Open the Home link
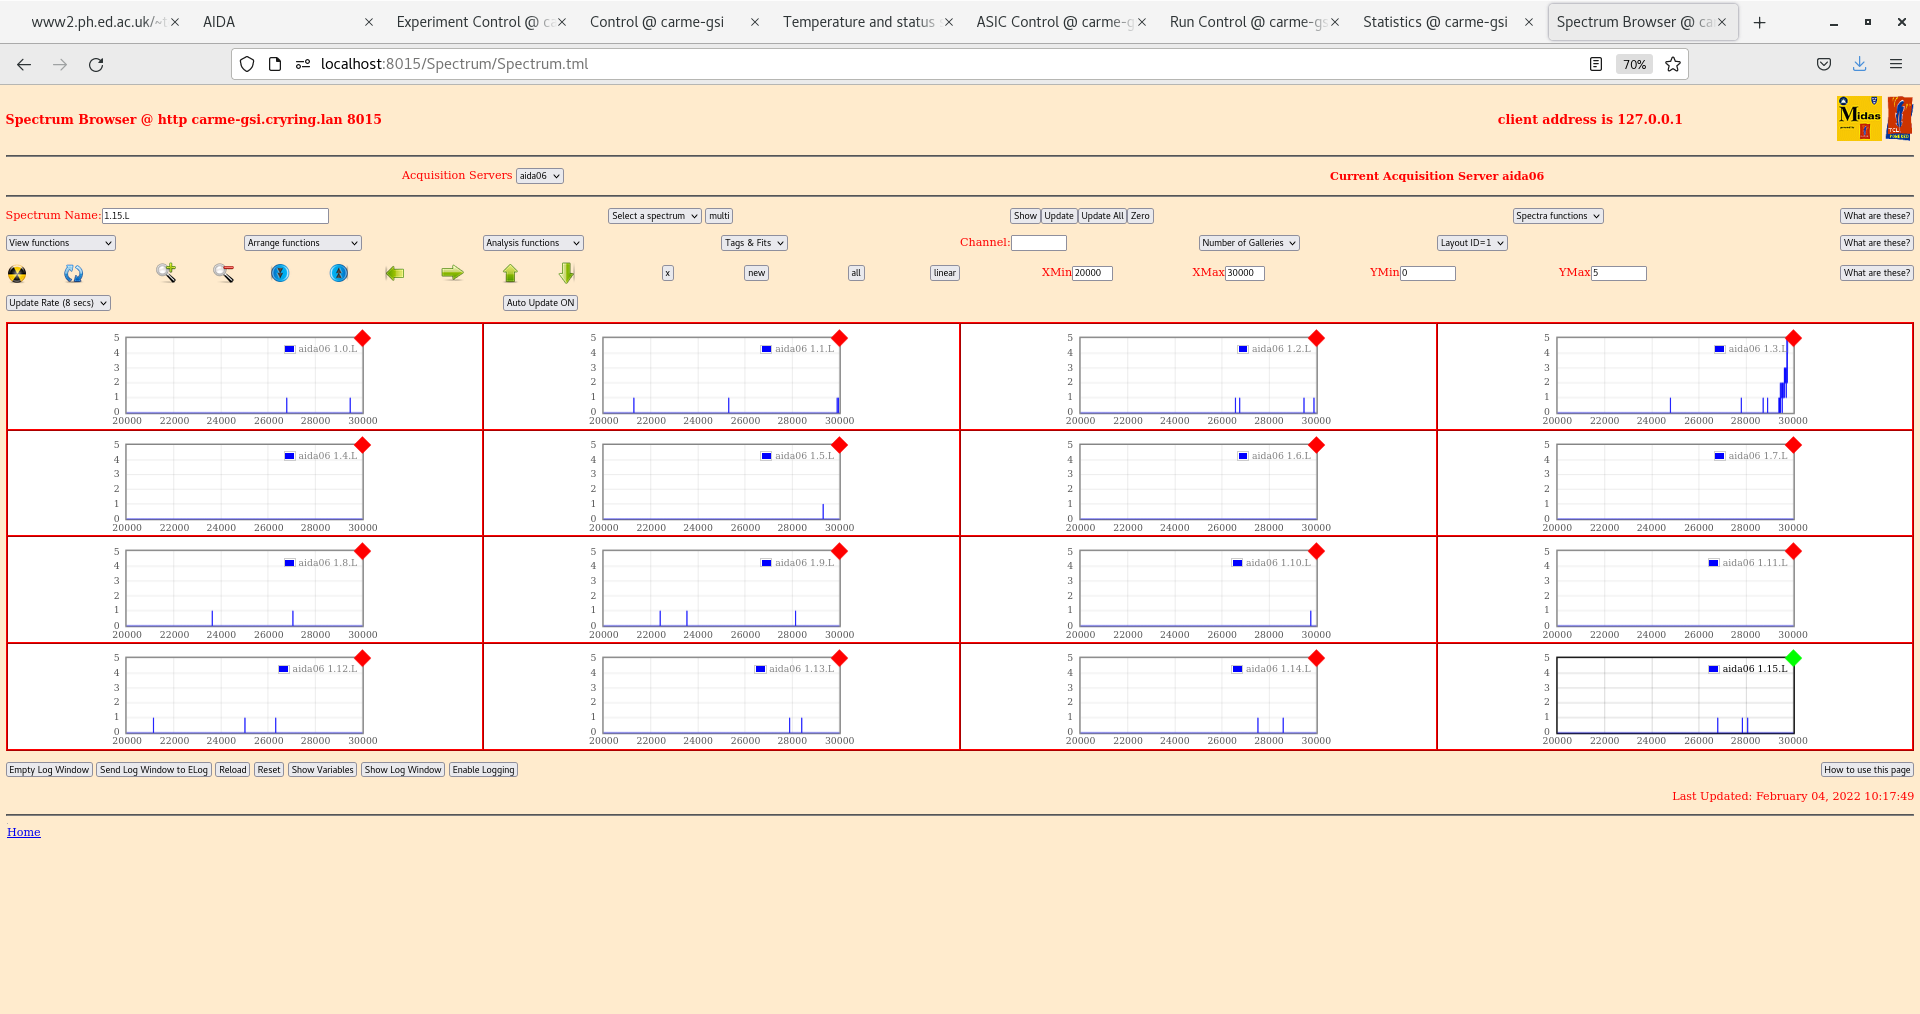1920x1014 pixels. [23, 831]
